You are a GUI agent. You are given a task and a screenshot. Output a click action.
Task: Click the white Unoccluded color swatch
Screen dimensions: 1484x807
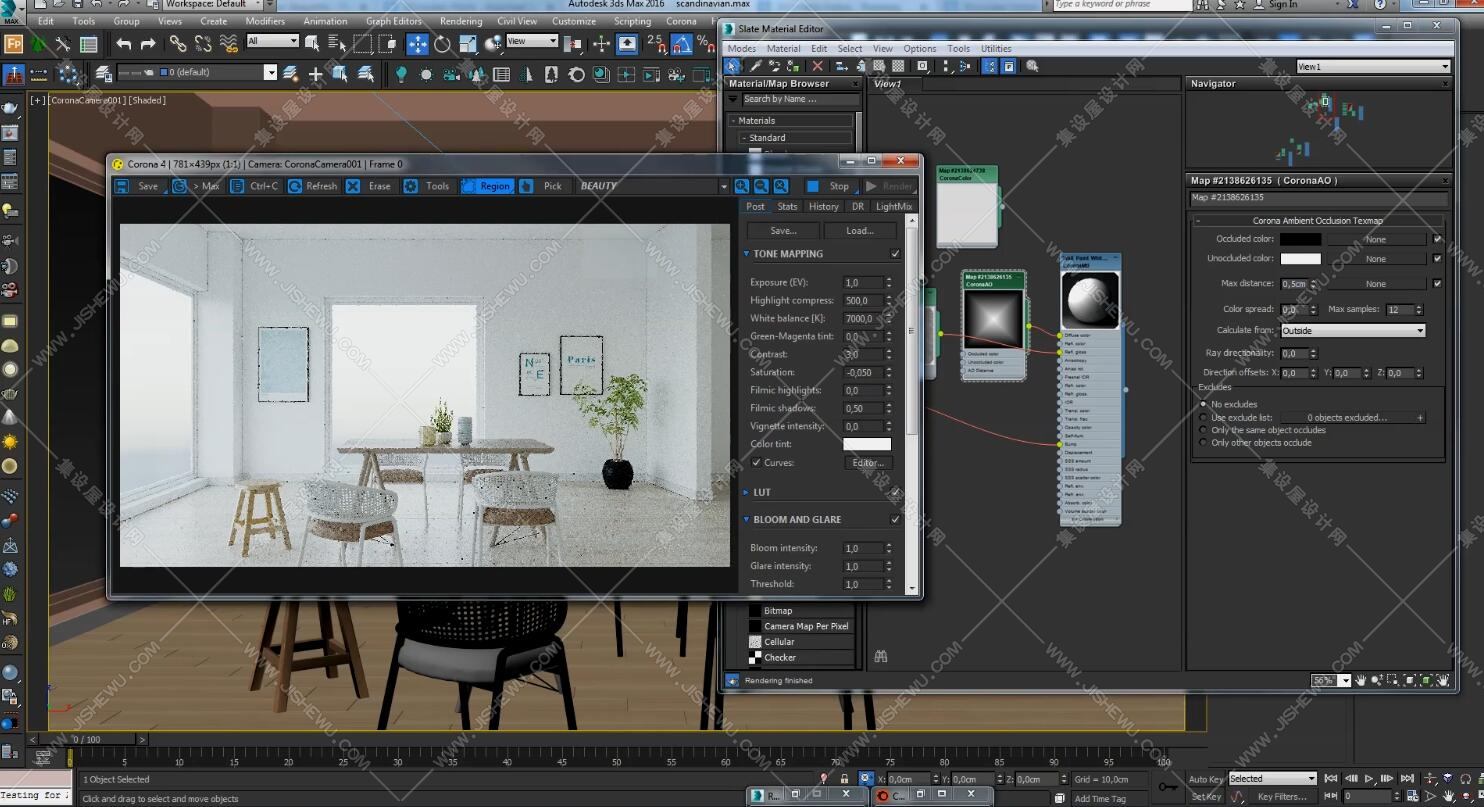tap(1301, 259)
